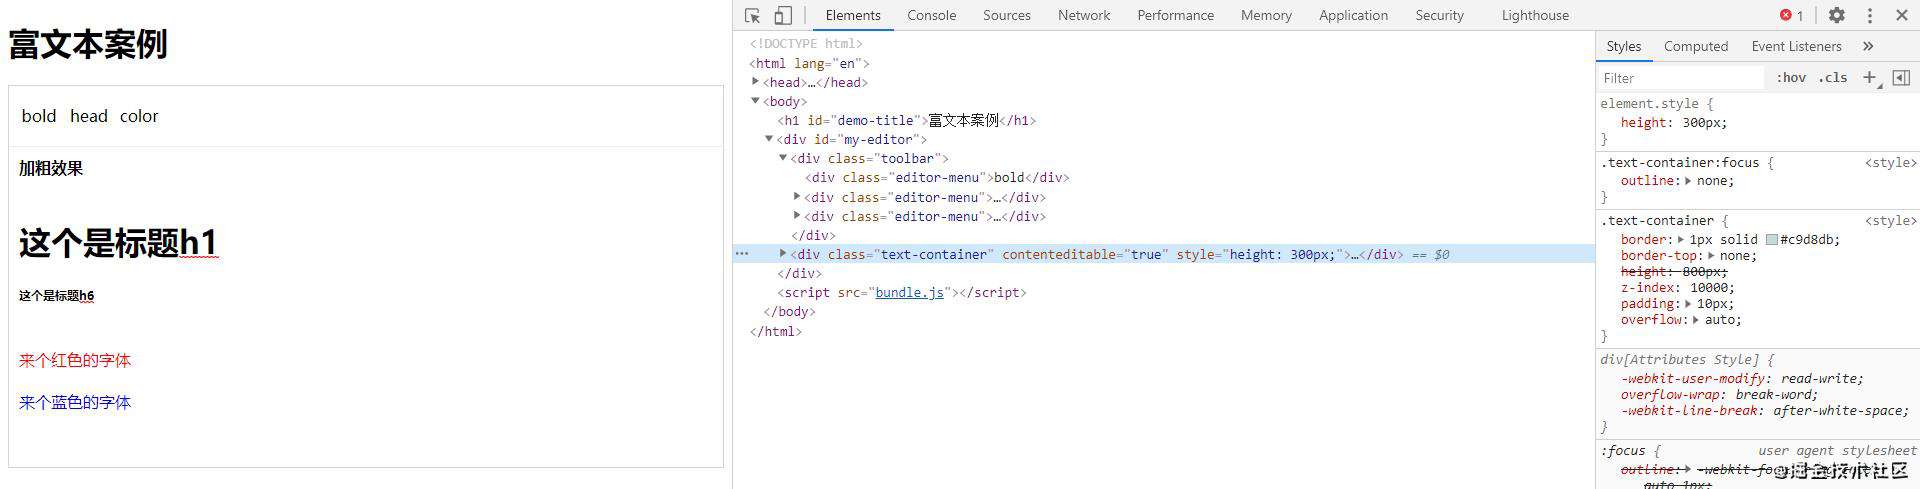Open the three-dot actions beside selected text-container node

pos(742,254)
